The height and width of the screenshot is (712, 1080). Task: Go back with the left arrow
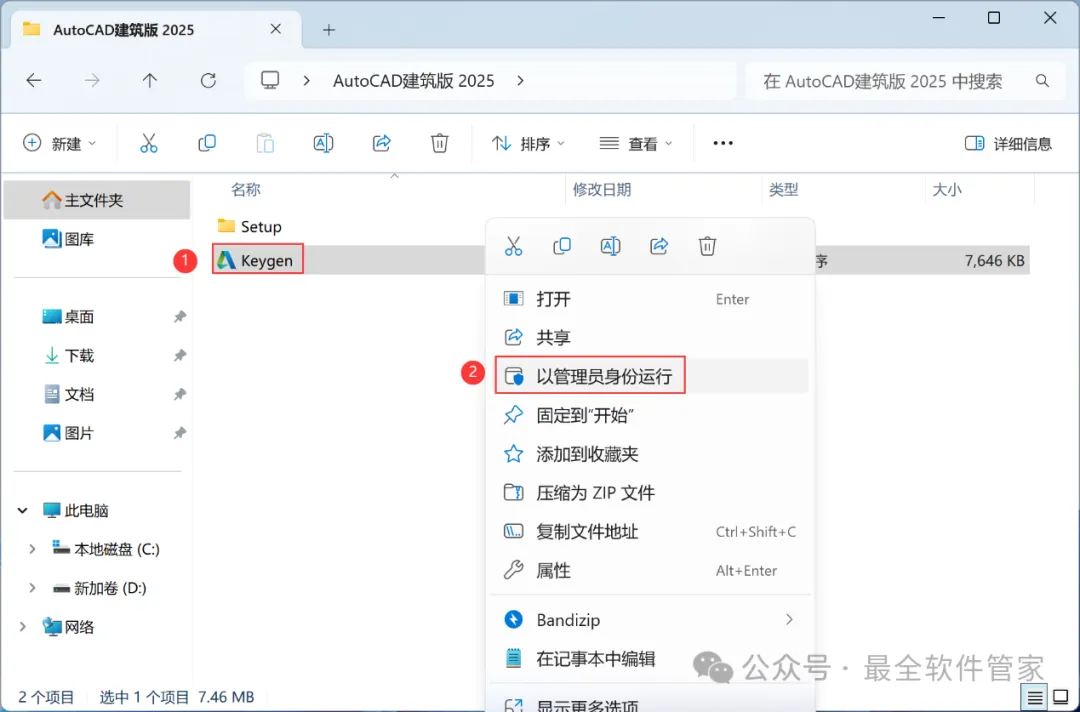click(x=34, y=81)
